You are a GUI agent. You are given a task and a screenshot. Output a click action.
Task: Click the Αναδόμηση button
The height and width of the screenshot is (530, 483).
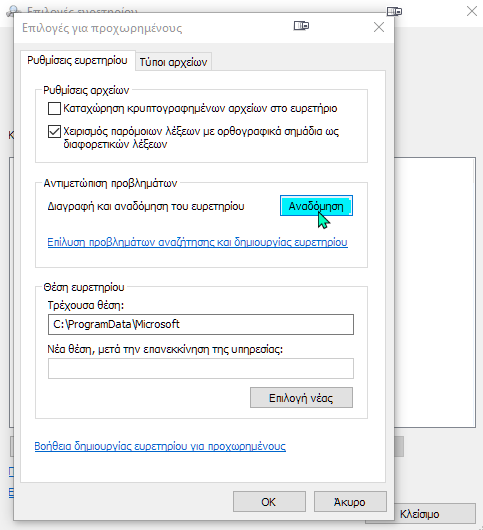coord(316,206)
